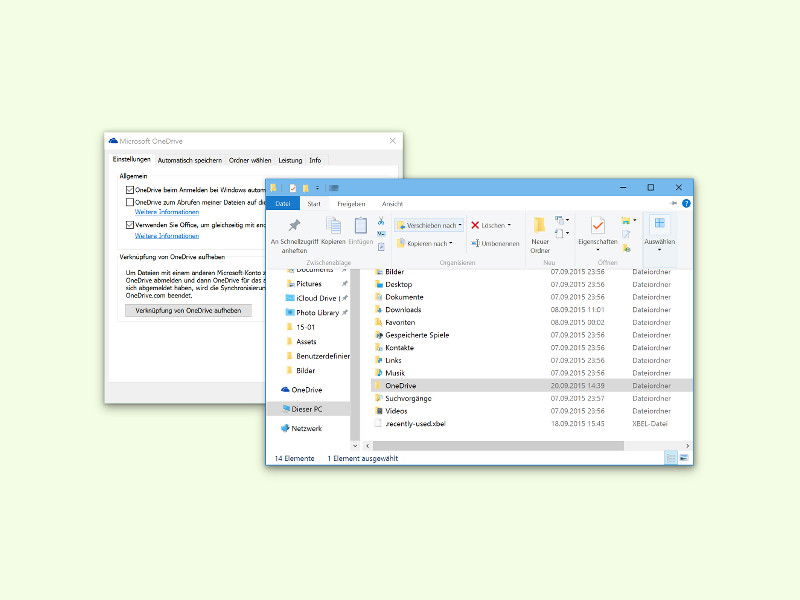The height and width of the screenshot is (600, 800).
Task: Open 'Ordner wählen' tab in OneDrive
Action: coord(249,160)
